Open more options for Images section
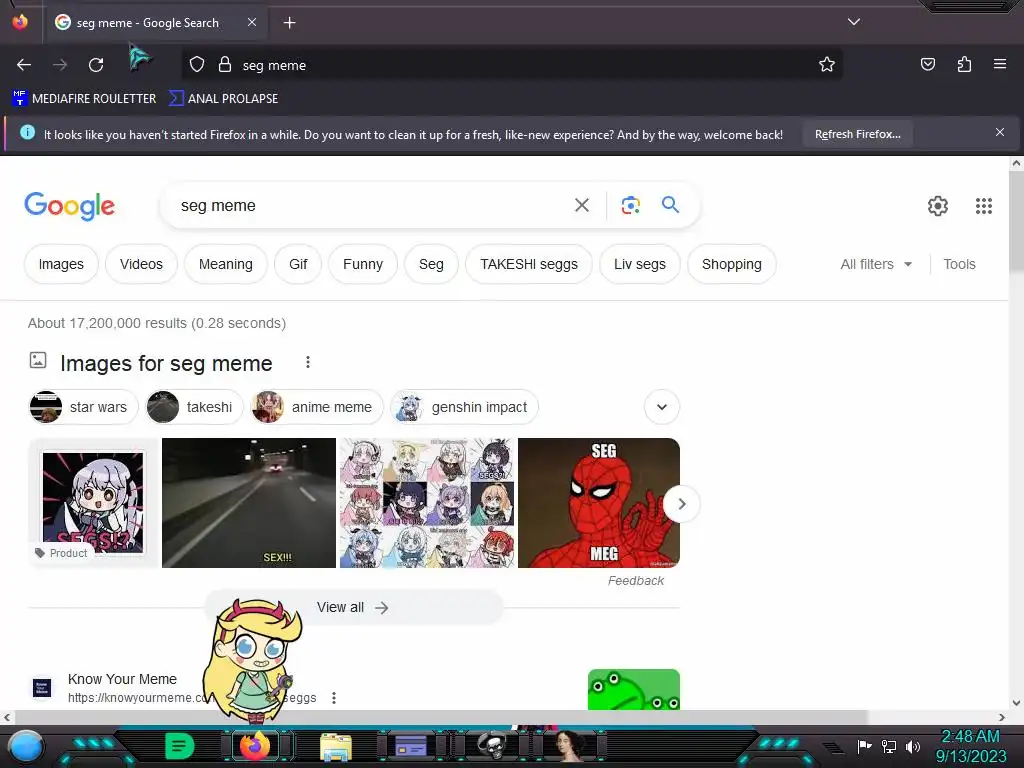The width and height of the screenshot is (1024, 768). tap(308, 362)
